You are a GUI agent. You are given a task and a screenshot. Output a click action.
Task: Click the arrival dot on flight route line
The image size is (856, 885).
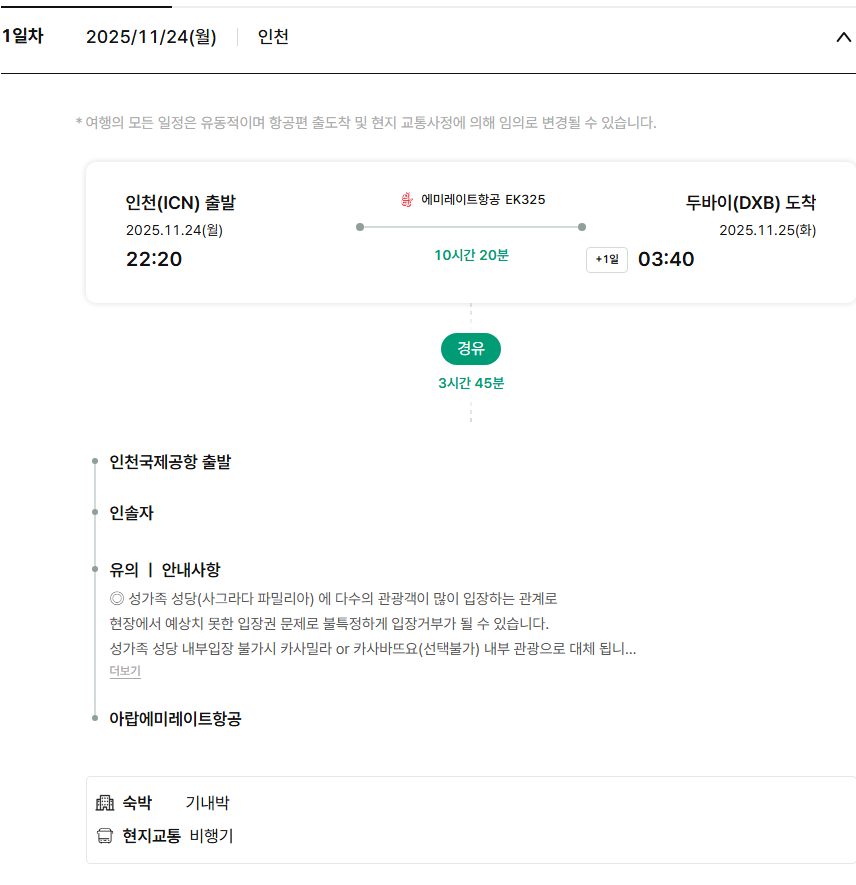[x=582, y=227]
